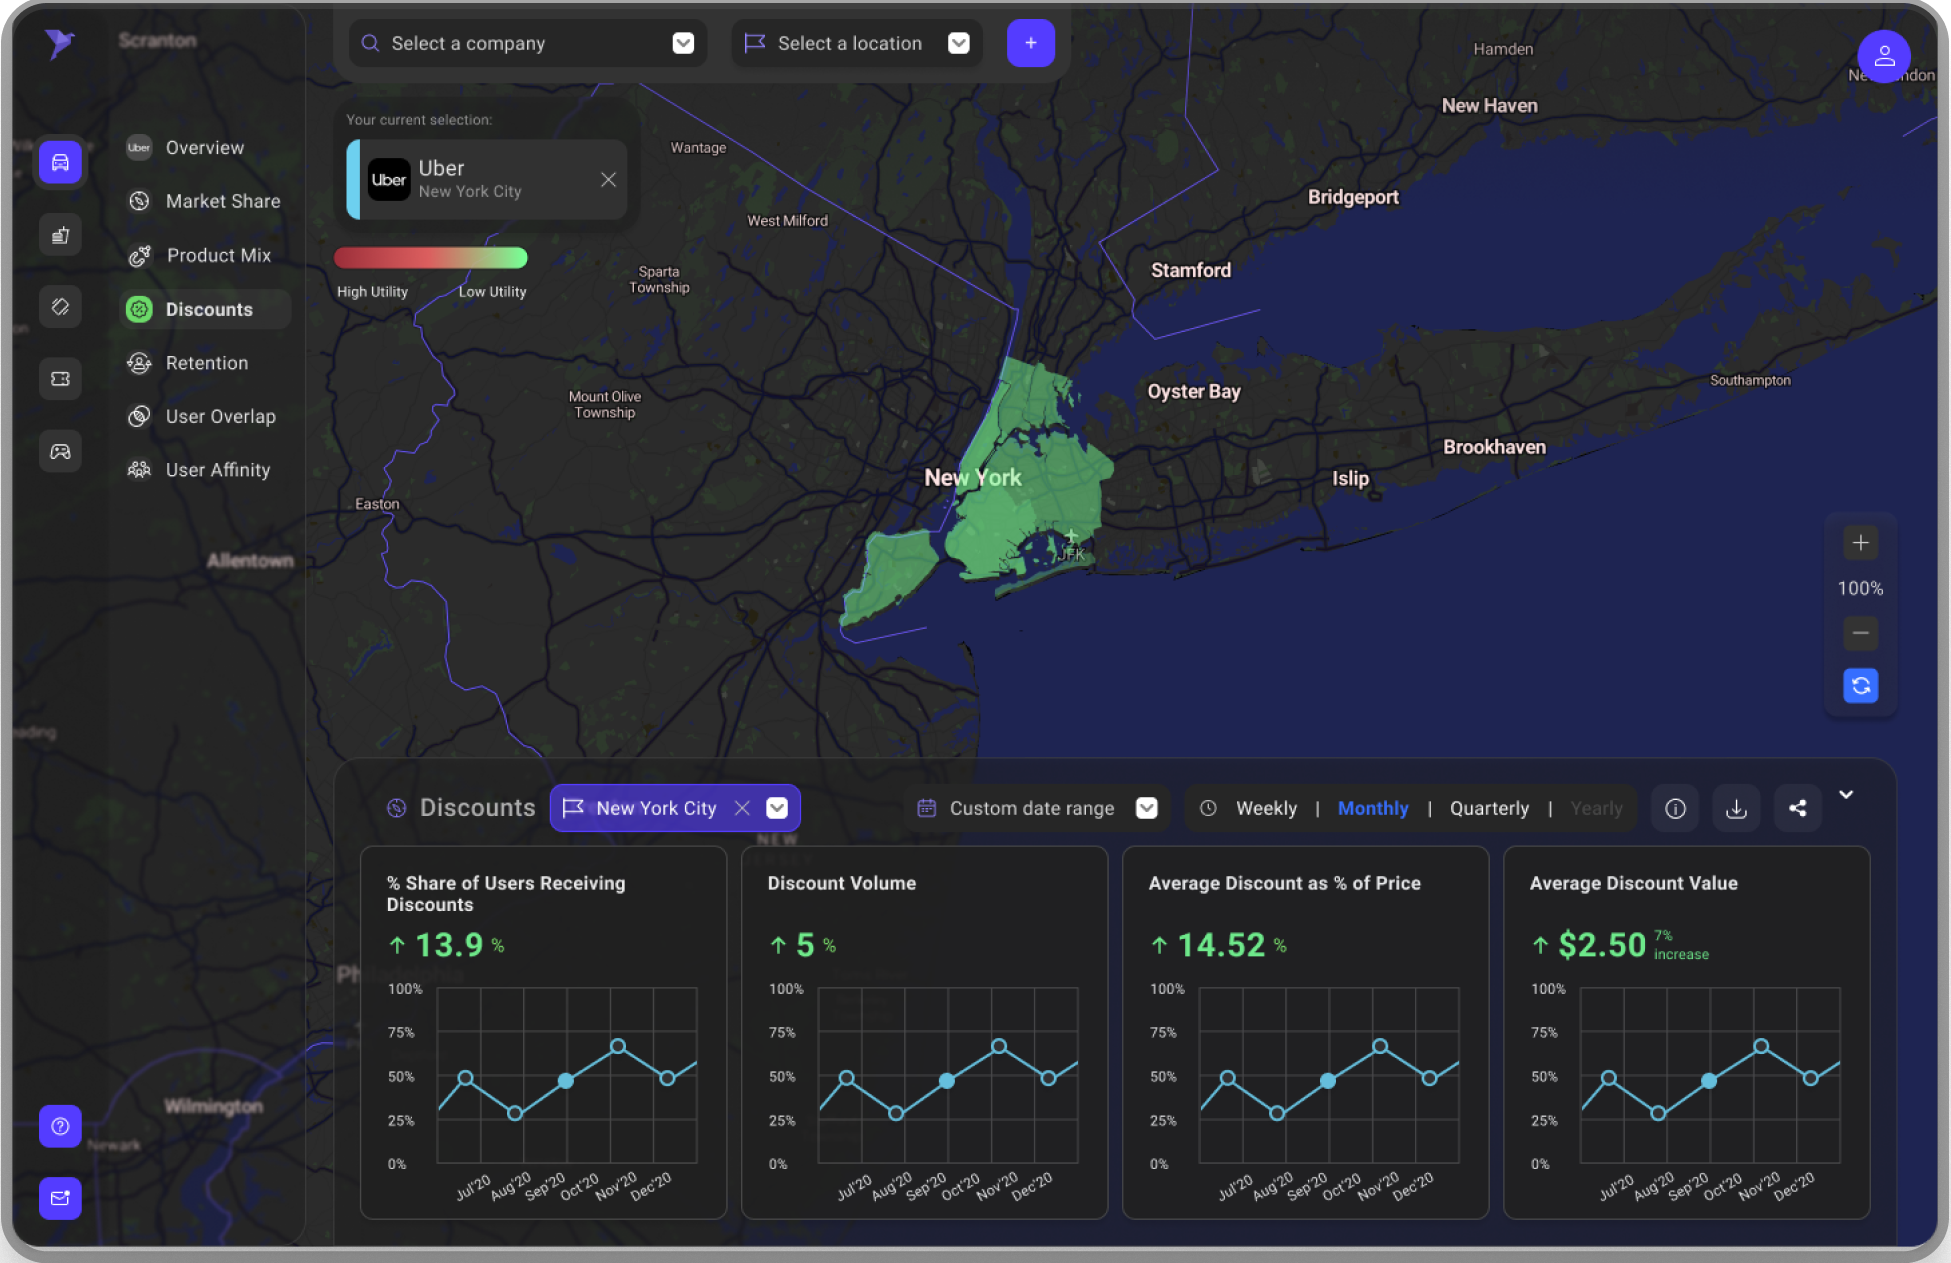Switch the interval to Weekly
Image resolution: width=1951 pixels, height=1263 pixels.
point(1266,808)
